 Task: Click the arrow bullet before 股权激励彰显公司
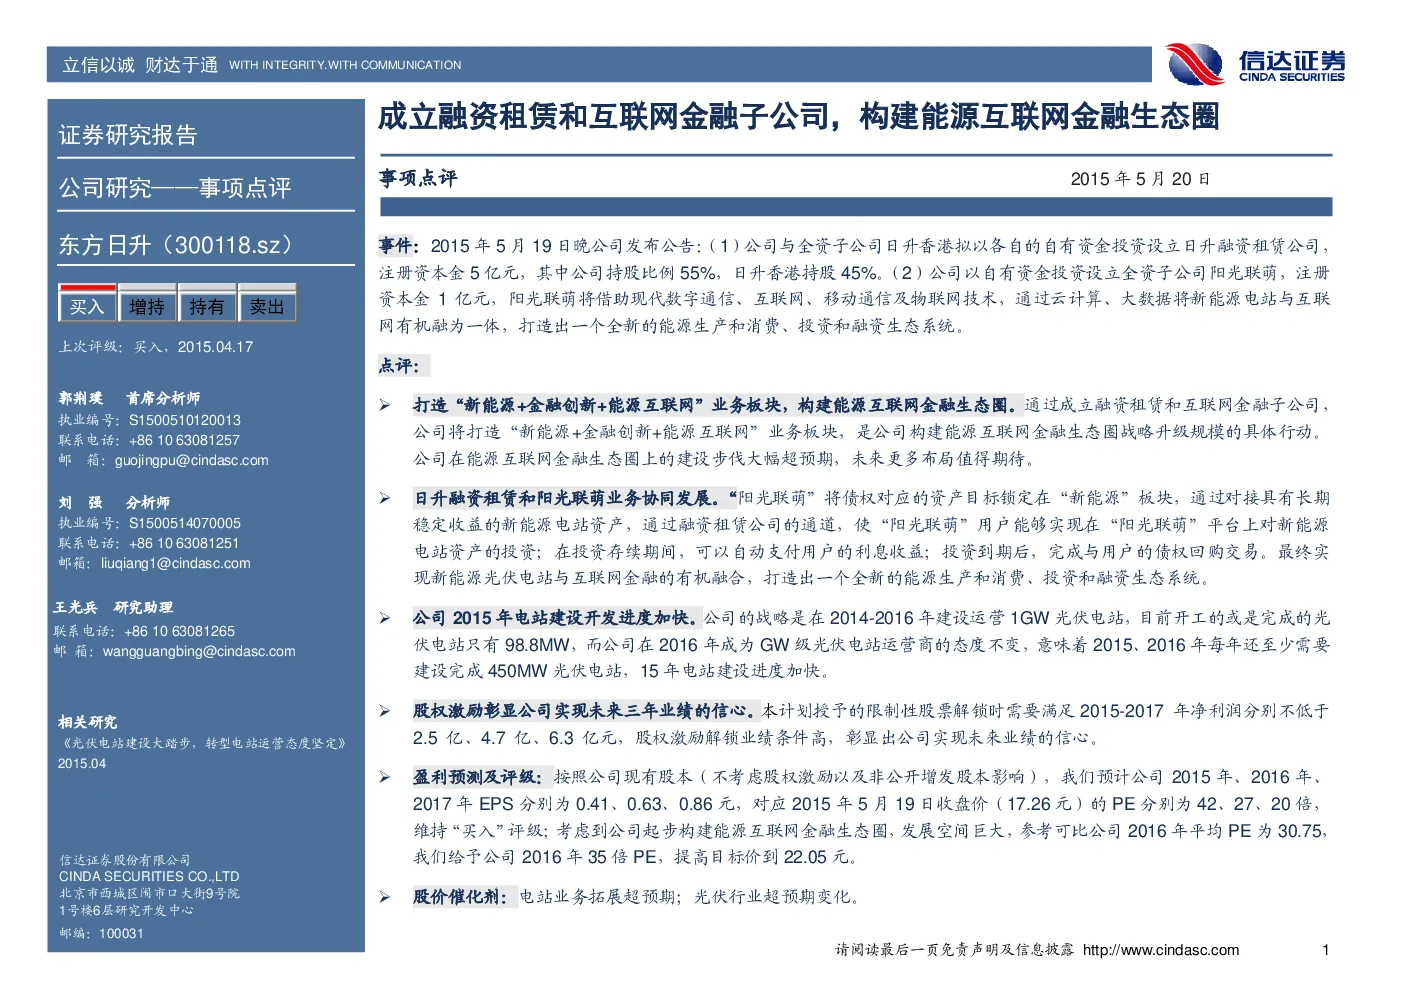(385, 711)
